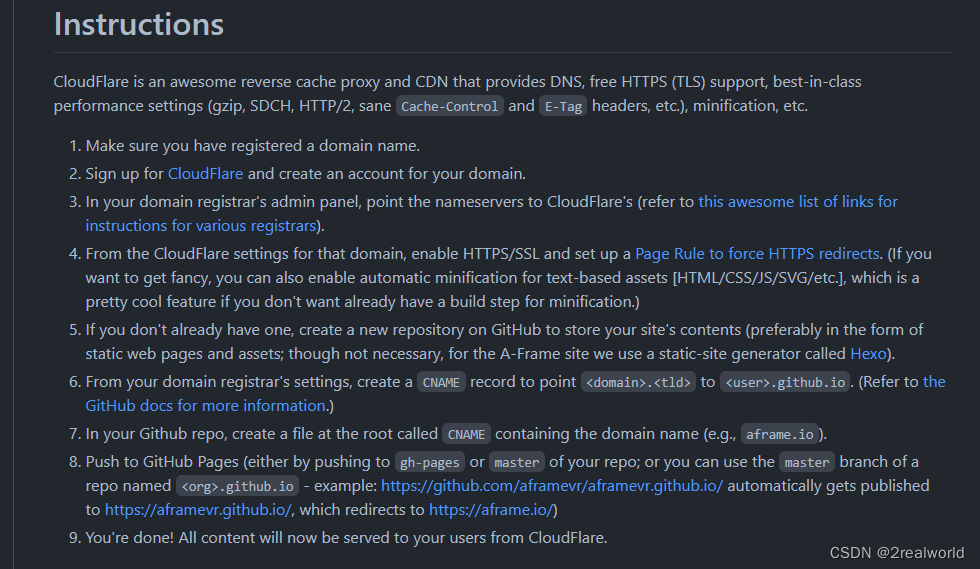Image resolution: width=980 pixels, height=569 pixels.
Task: Follow the https://aframe.io/ link
Action: tap(490, 510)
